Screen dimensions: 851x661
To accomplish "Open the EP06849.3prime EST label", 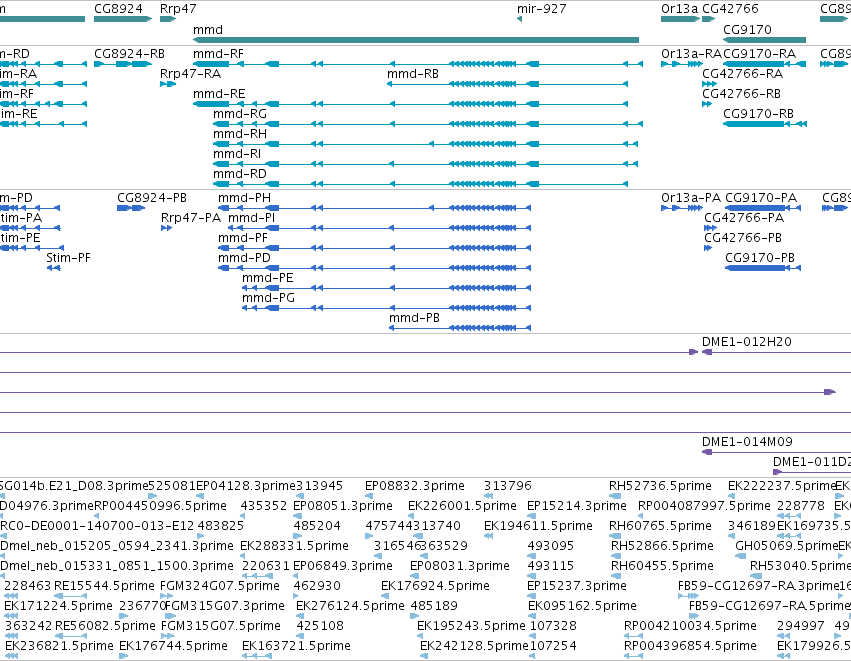I will [x=343, y=566].
